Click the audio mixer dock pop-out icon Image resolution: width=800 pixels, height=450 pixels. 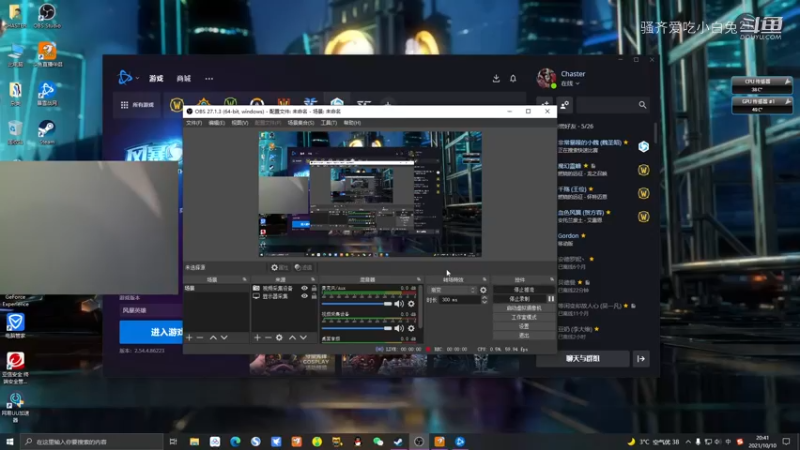tap(419, 280)
